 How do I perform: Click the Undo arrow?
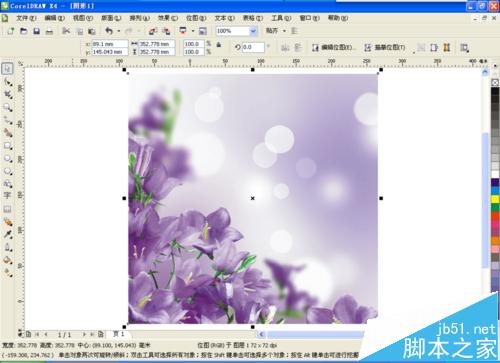pyautogui.click(x=109, y=31)
